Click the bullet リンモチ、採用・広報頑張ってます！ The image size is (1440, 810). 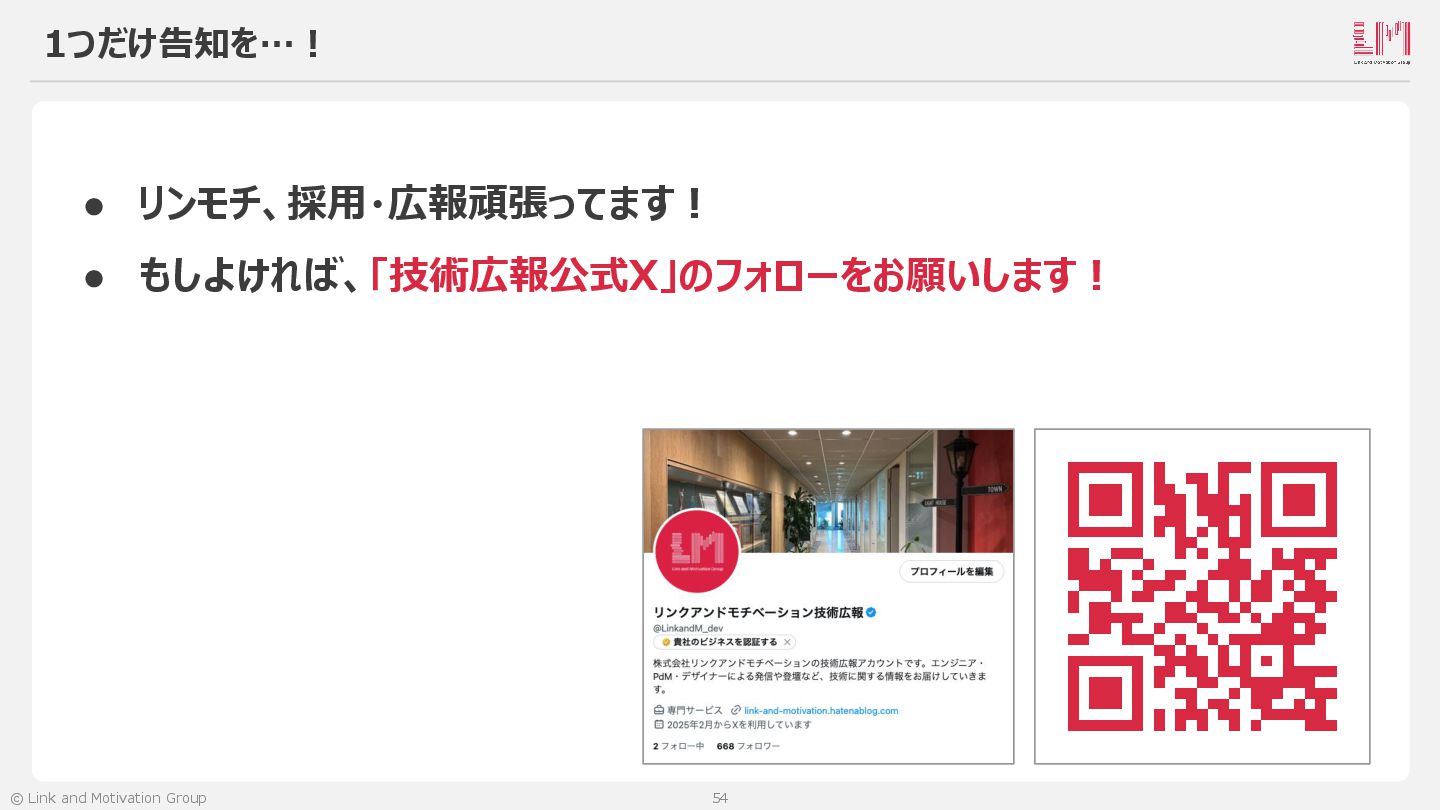point(421,204)
